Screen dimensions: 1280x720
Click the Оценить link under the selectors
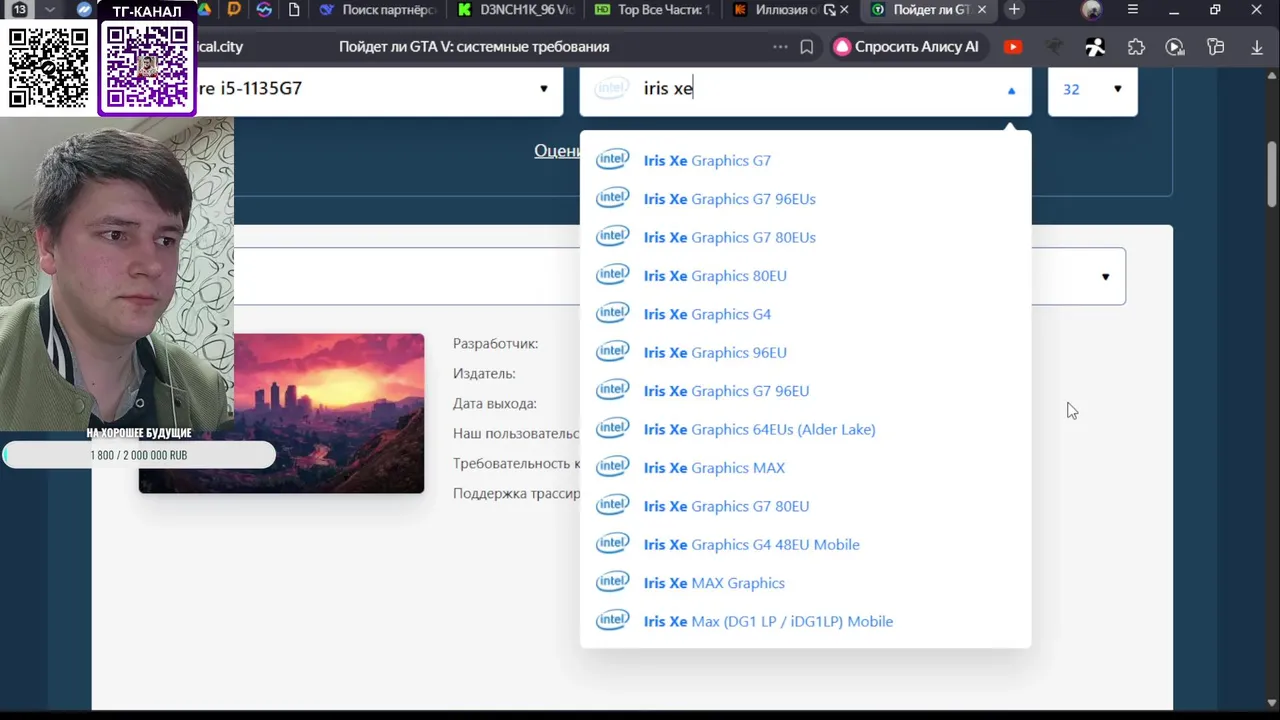pos(557,150)
